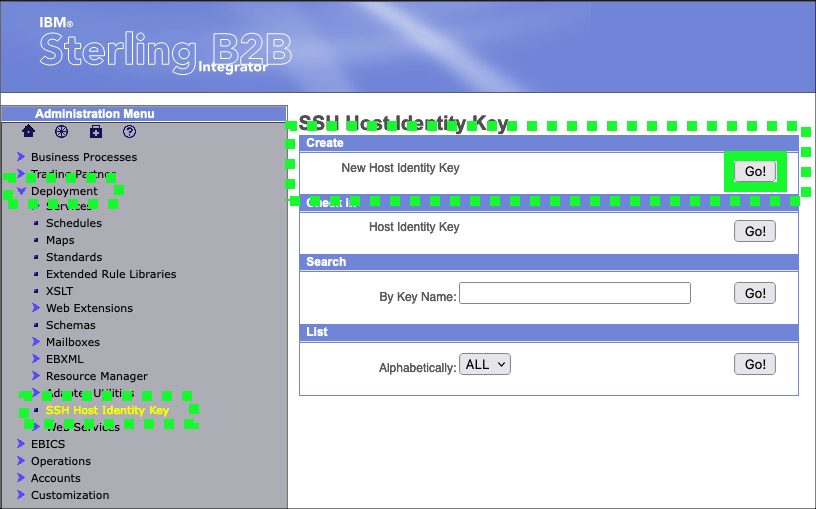Open Accounts menu item
This screenshot has width=816, height=509.
(56, 478)
